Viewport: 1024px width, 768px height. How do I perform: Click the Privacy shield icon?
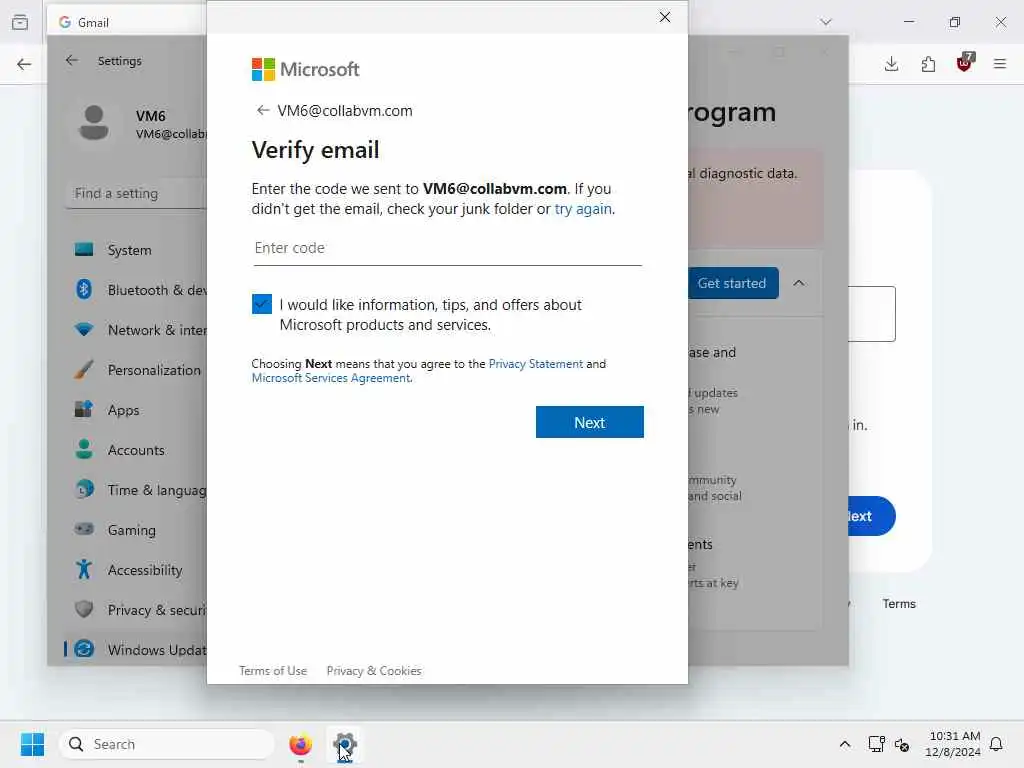click(84, 609)
